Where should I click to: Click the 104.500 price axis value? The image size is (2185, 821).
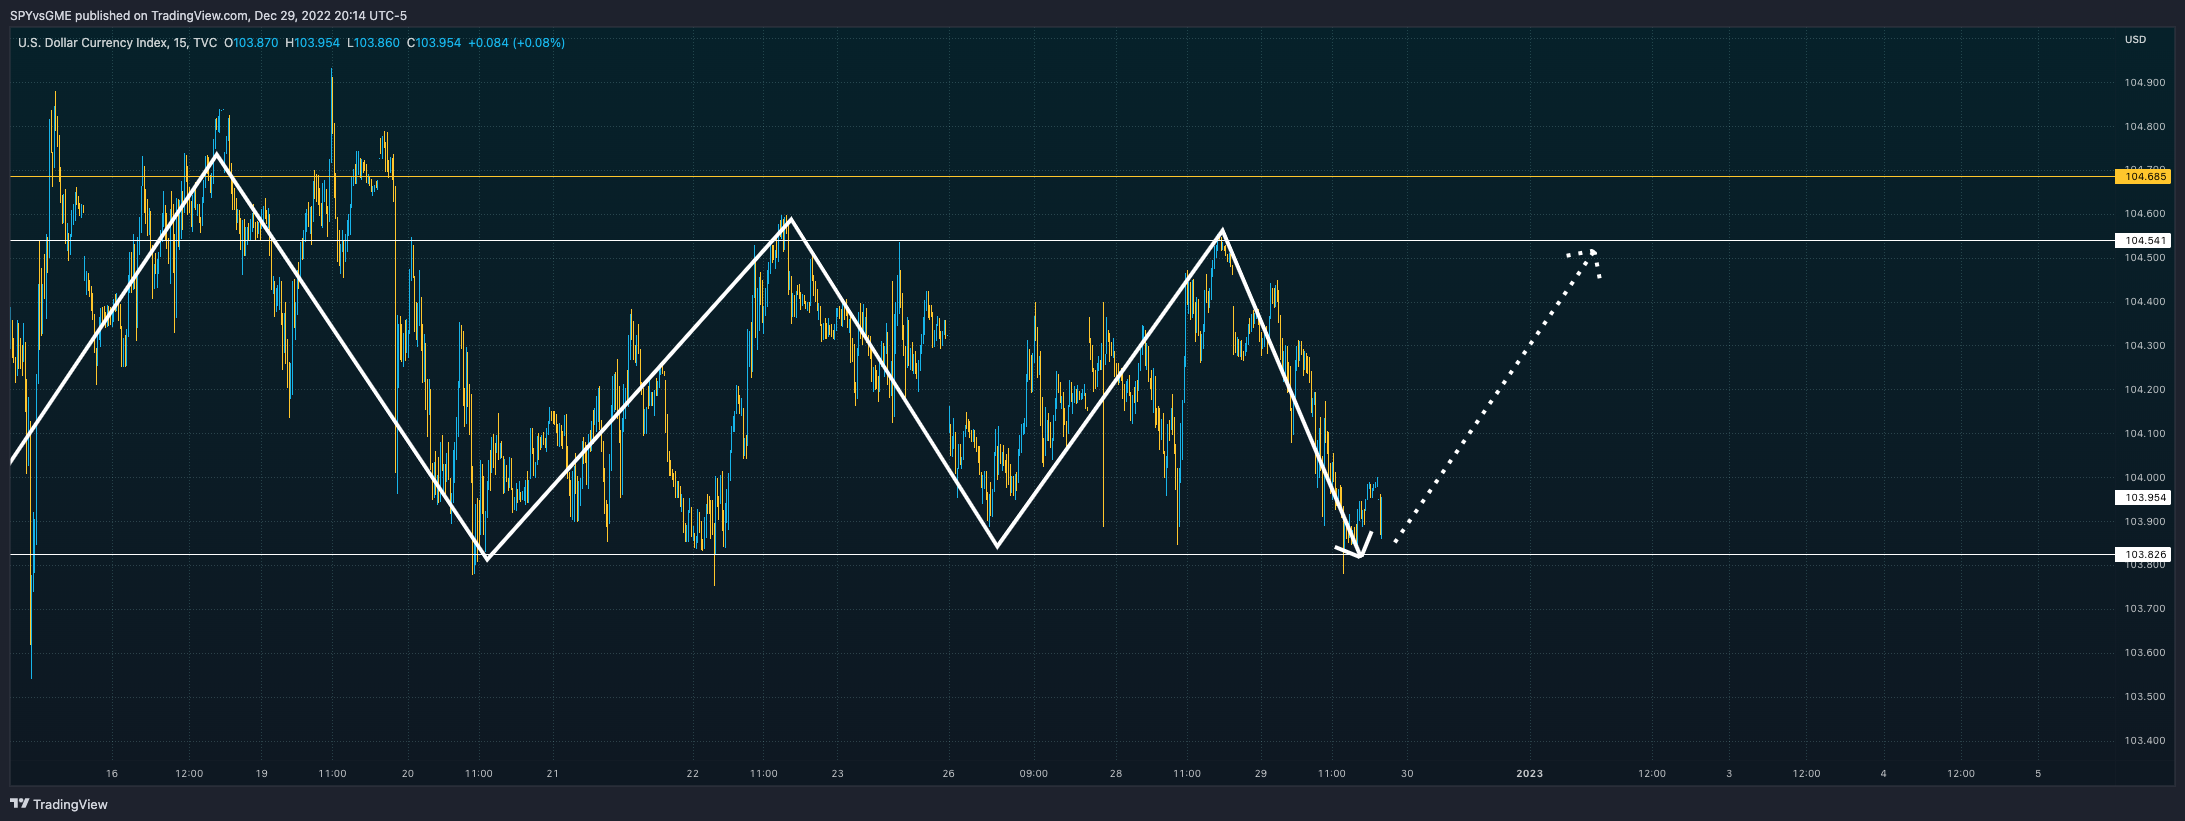[x=2144, y=258]
